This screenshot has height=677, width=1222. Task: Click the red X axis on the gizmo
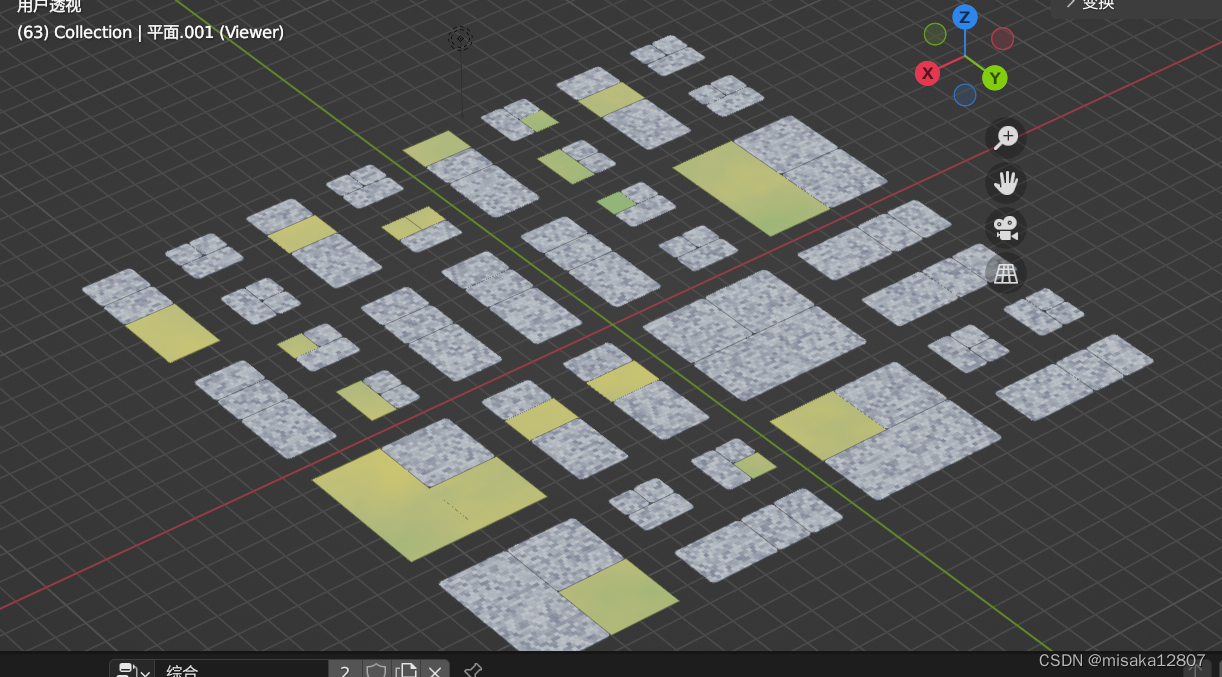pyautogui.click(x=928, y=73)
